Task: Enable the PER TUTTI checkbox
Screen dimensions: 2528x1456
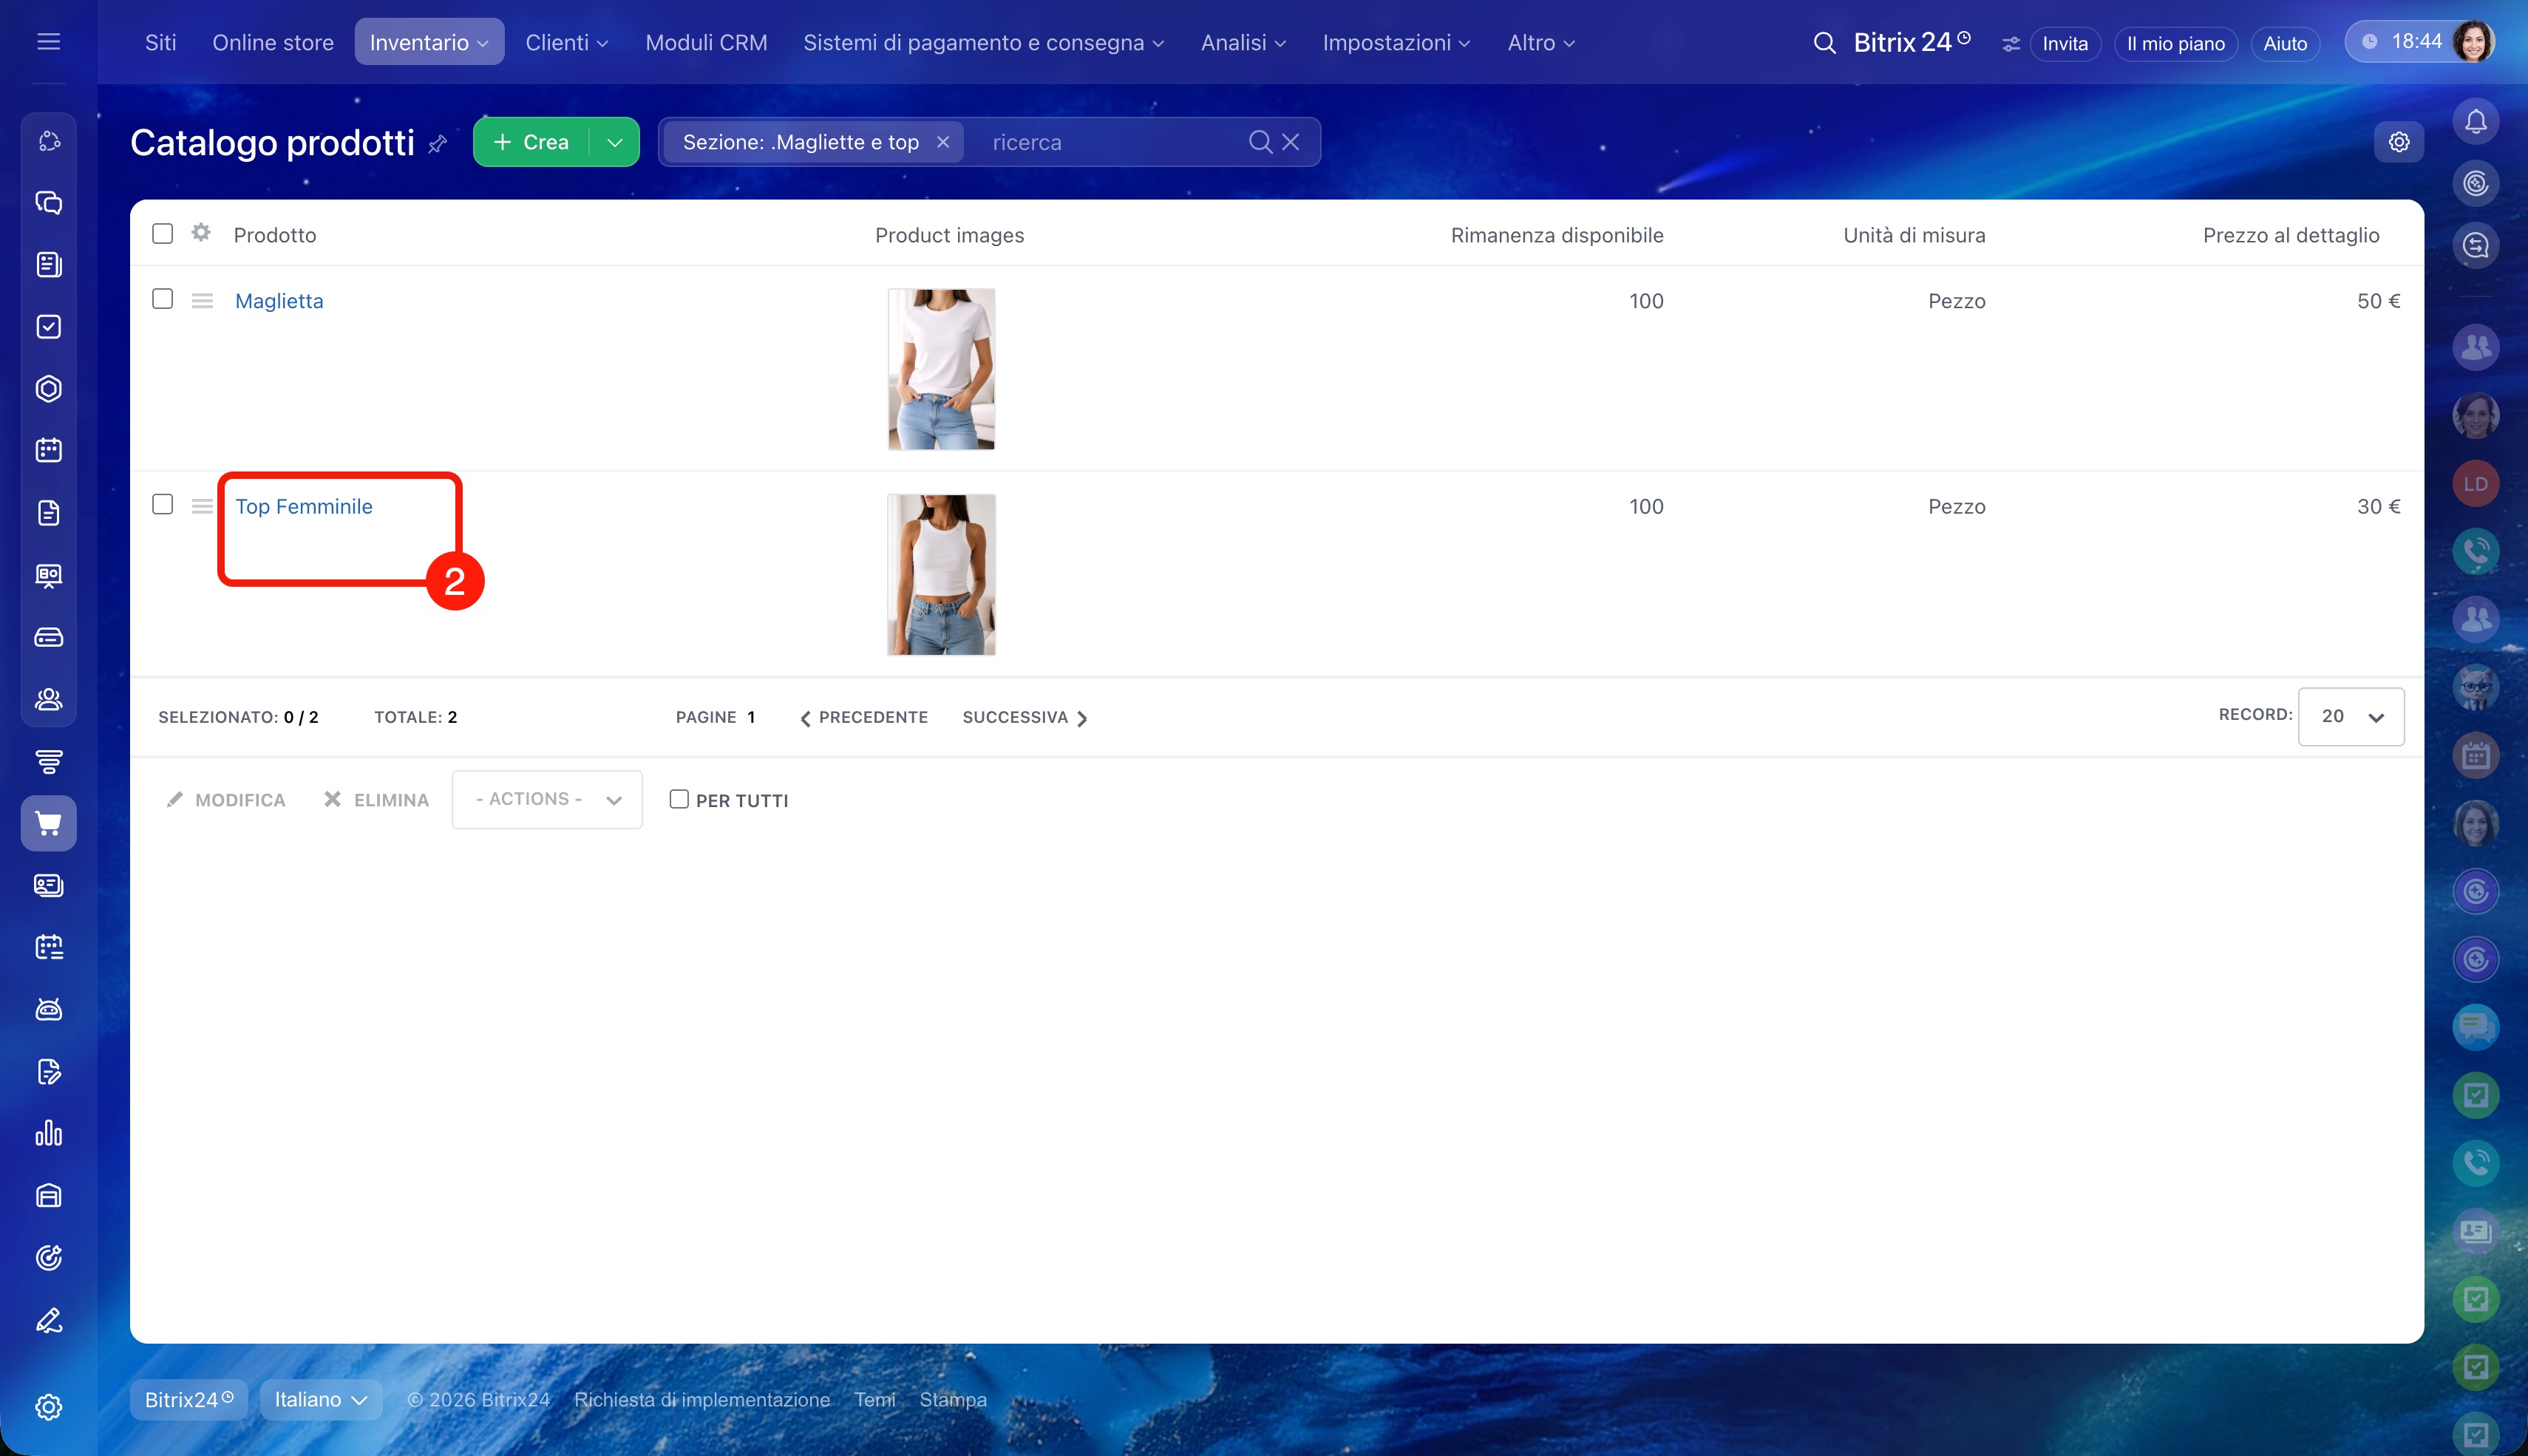Action: pos(679,799)
